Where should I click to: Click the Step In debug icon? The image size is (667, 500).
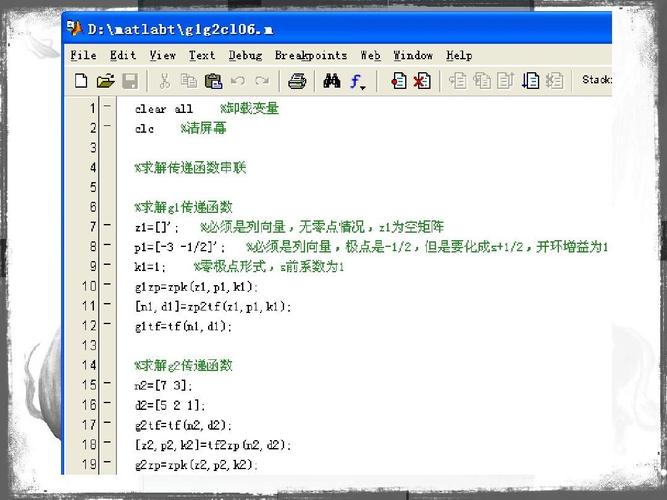click(482, 80)
